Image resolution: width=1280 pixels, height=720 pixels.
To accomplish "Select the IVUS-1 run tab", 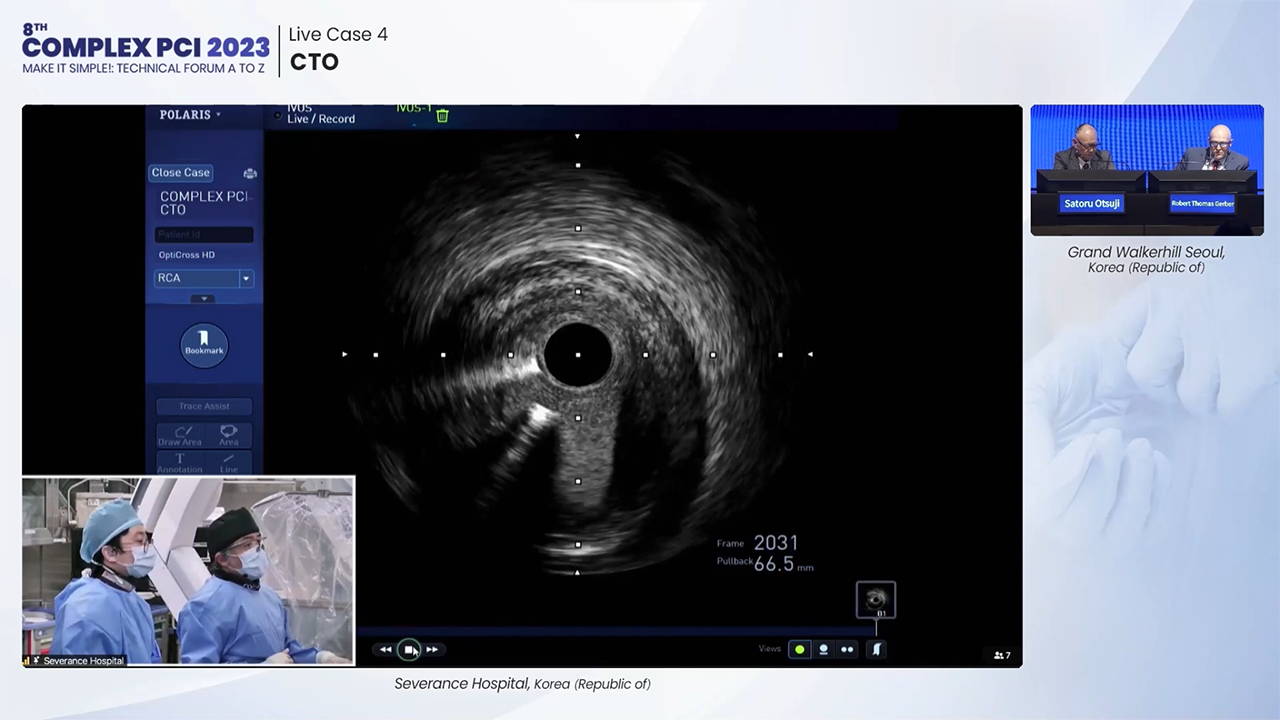I will [x=413, y=109].
